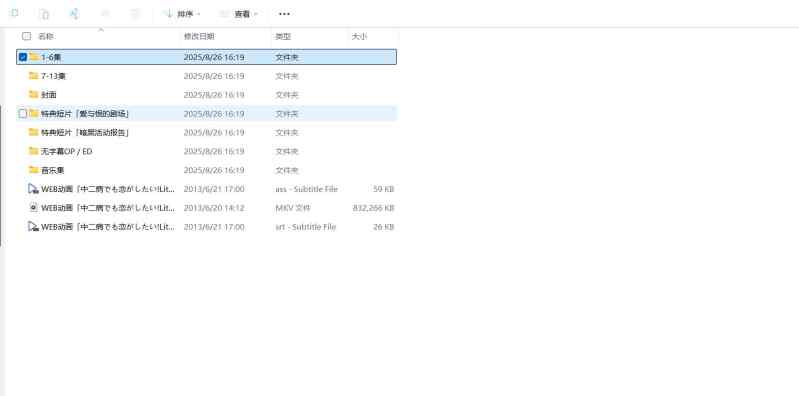
Task: Click the modified date of the 7-13集 folder
Action: pyautogui.click(x=214, y=76)
